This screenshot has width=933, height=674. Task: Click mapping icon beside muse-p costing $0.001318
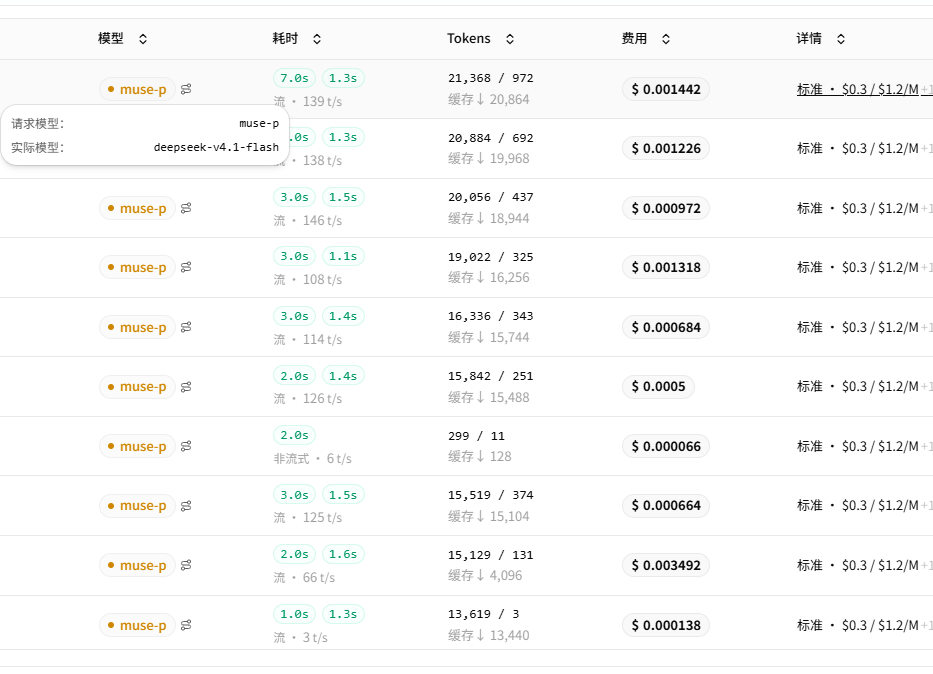186,267
